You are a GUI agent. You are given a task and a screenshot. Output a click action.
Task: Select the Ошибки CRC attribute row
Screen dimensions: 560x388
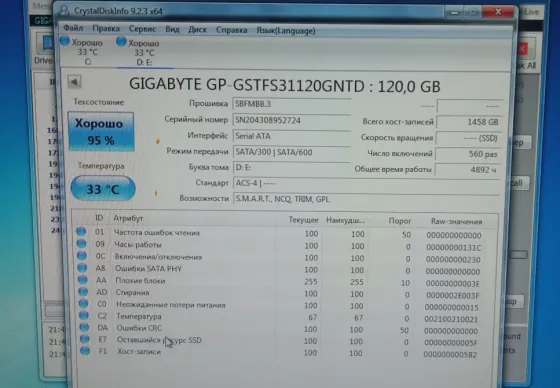tap(284, 329)
